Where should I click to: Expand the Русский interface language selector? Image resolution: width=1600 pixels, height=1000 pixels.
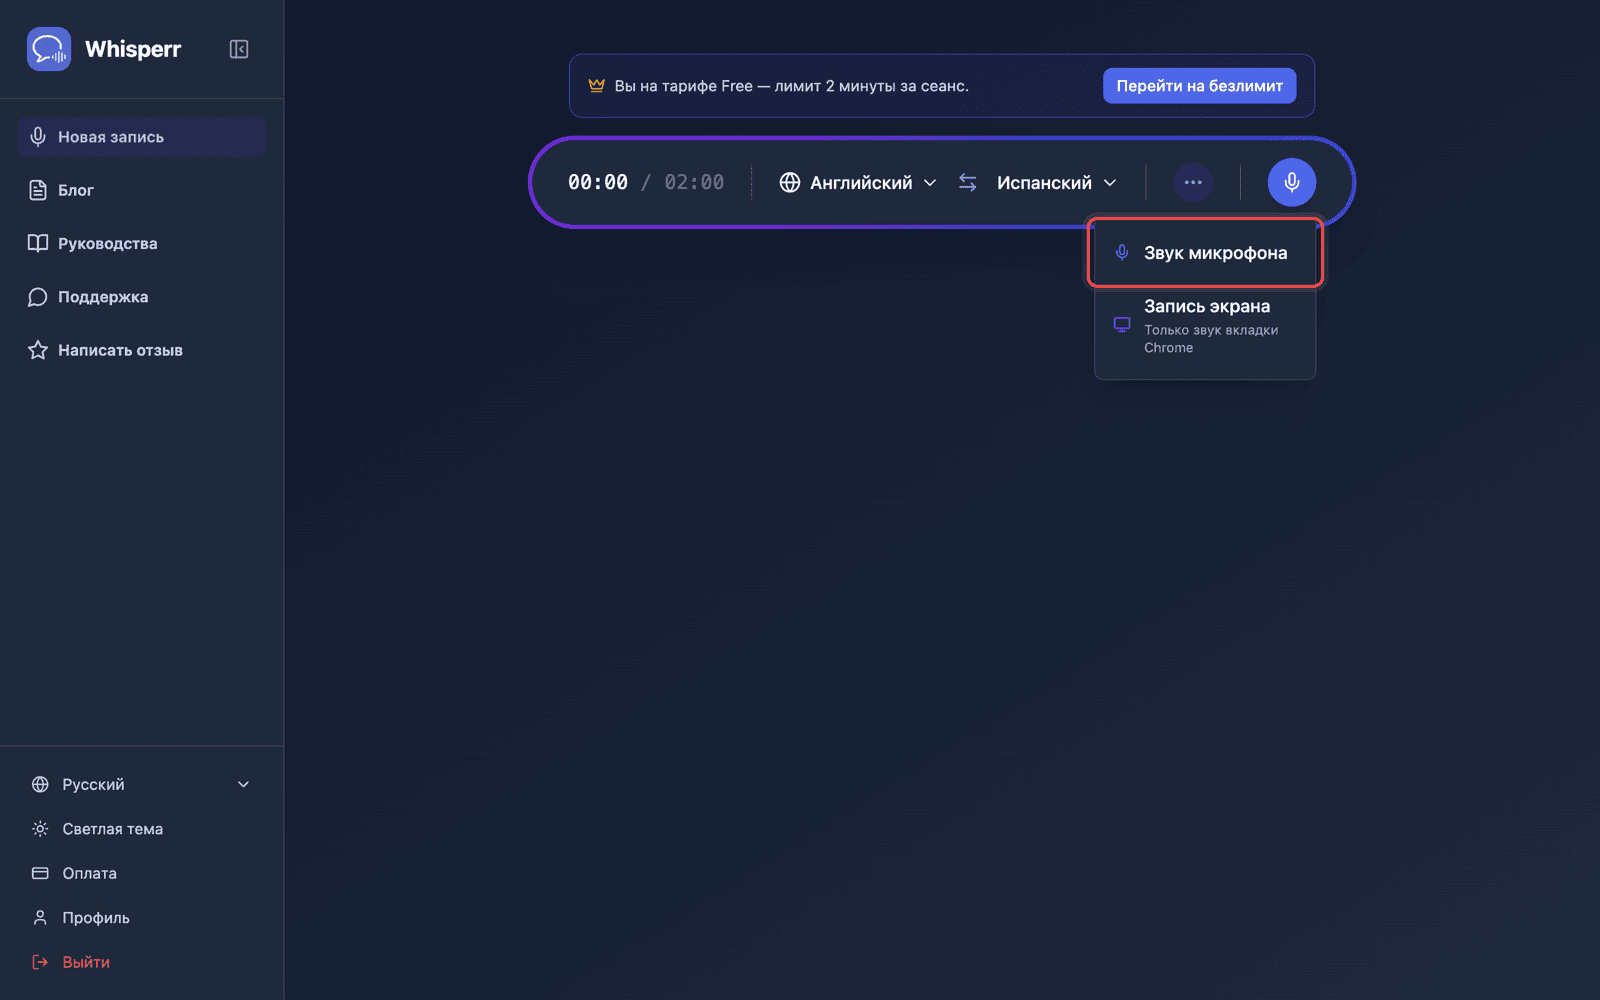coord(141,785)
